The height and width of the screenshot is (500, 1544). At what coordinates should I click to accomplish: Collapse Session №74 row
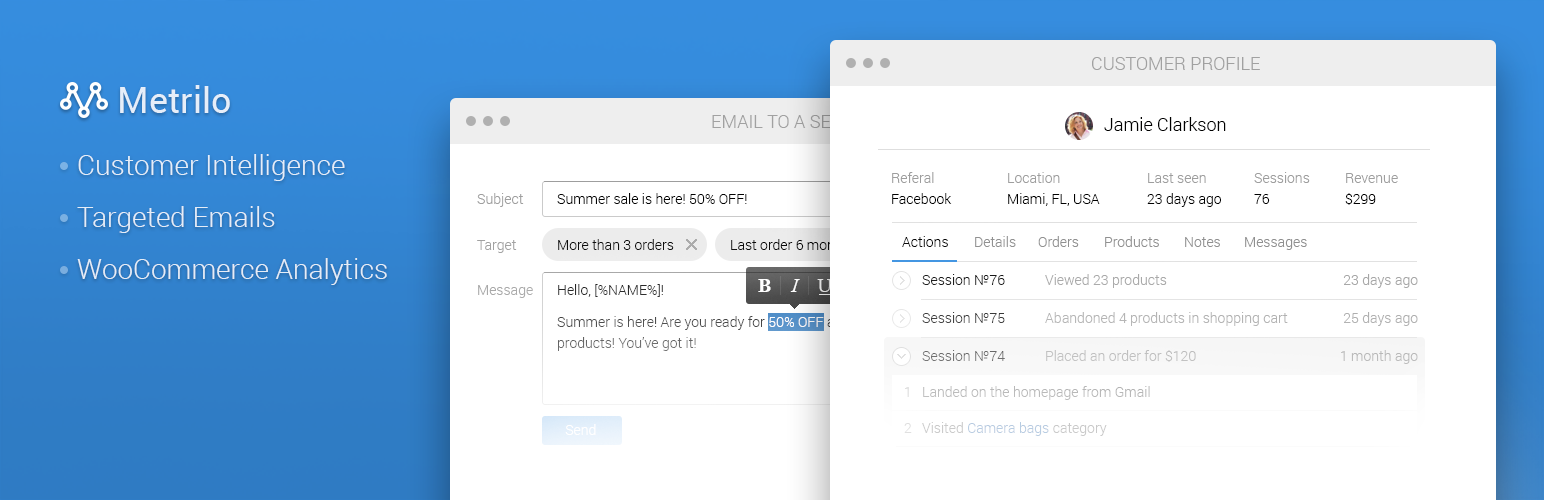(901, 356)
